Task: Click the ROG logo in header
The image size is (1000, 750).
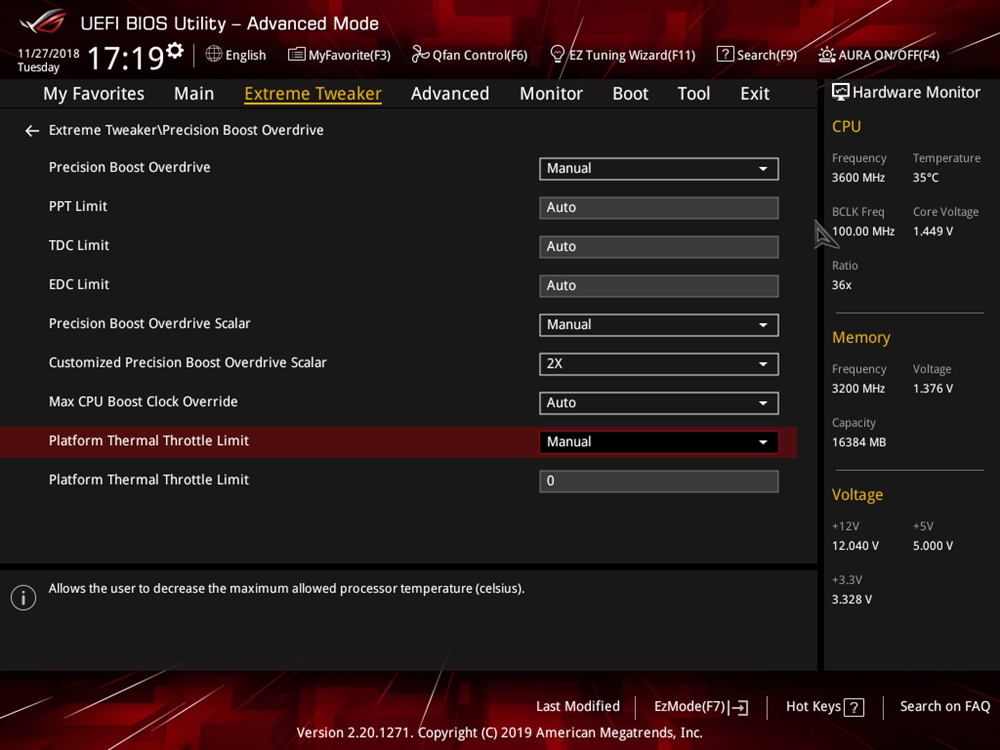Action: coord(43,22)
